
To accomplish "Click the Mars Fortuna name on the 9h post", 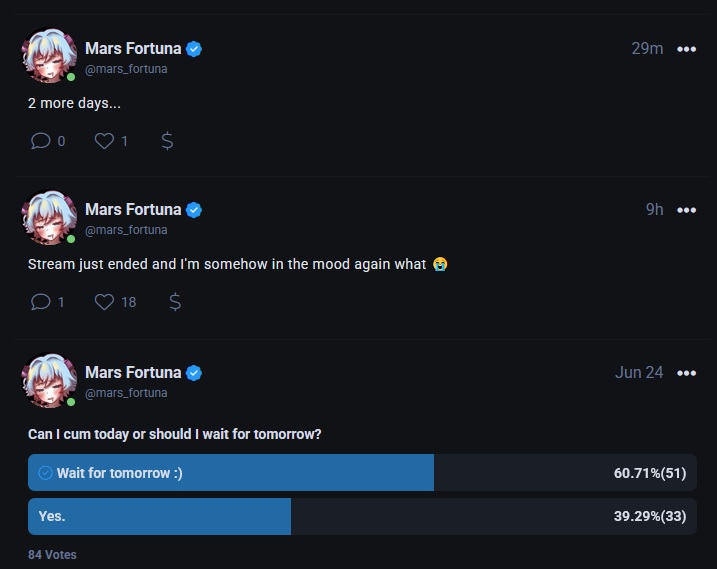I will [133, 209].
